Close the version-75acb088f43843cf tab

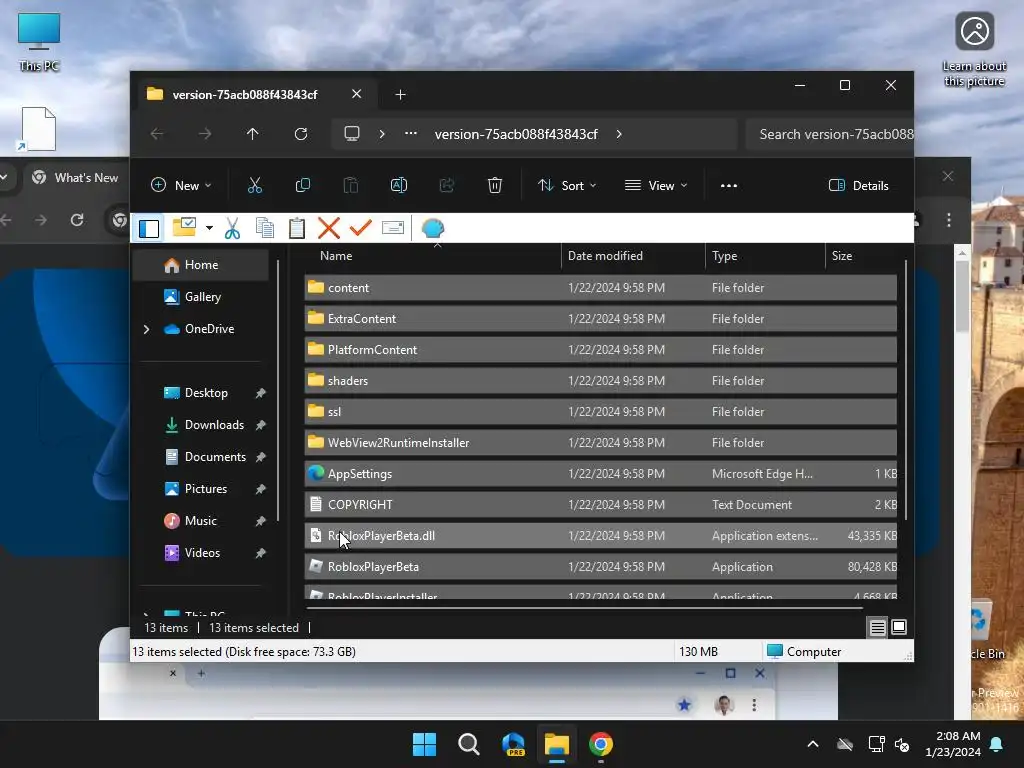(x=357, y=94)
